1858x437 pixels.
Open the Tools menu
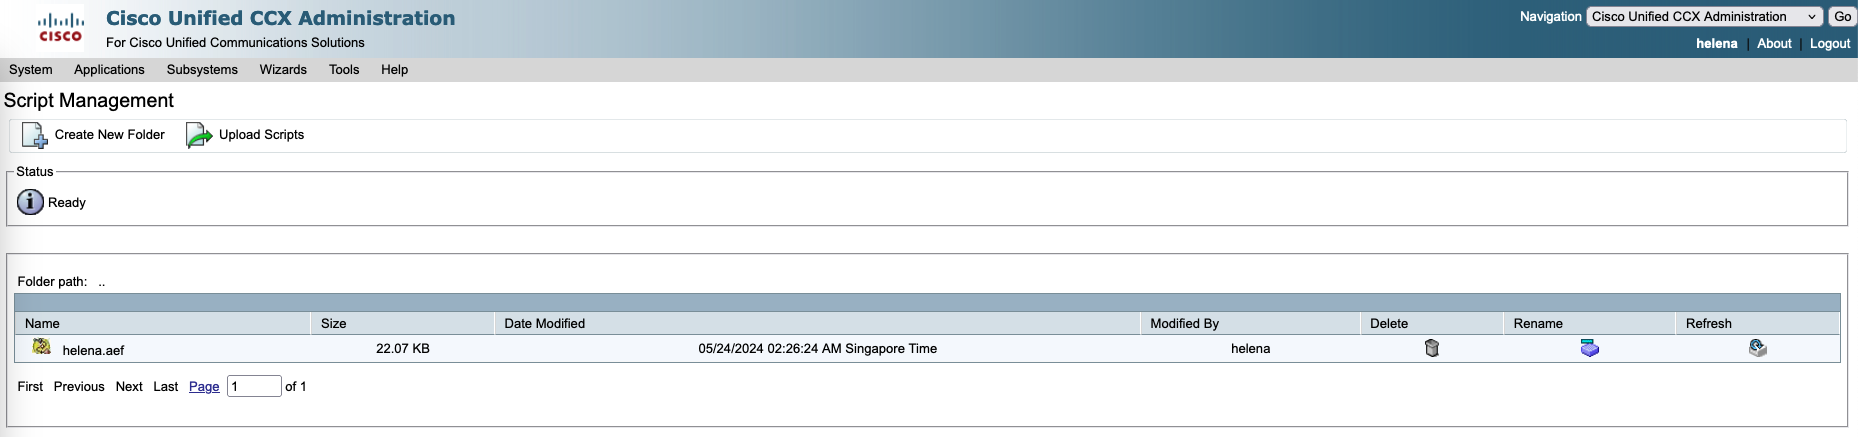(x=344, y=70)
